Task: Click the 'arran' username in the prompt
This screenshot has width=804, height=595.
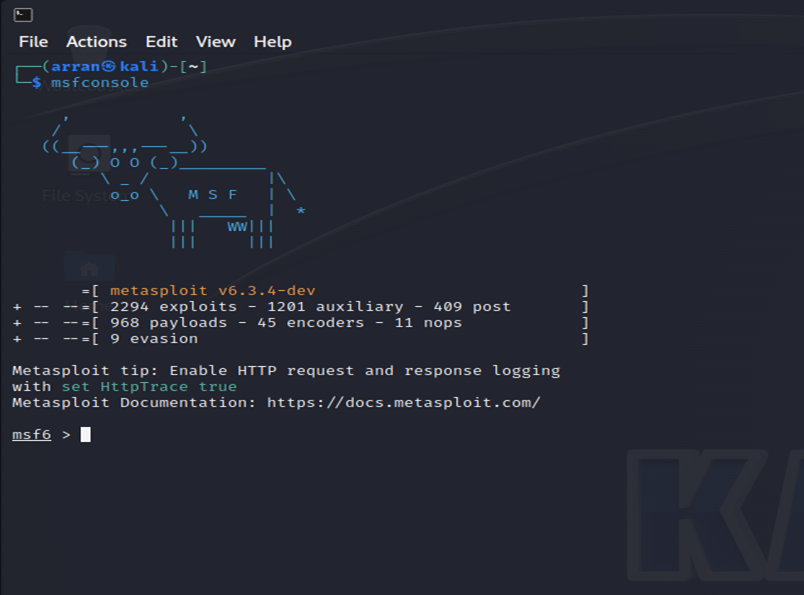Action: [75, 67]
